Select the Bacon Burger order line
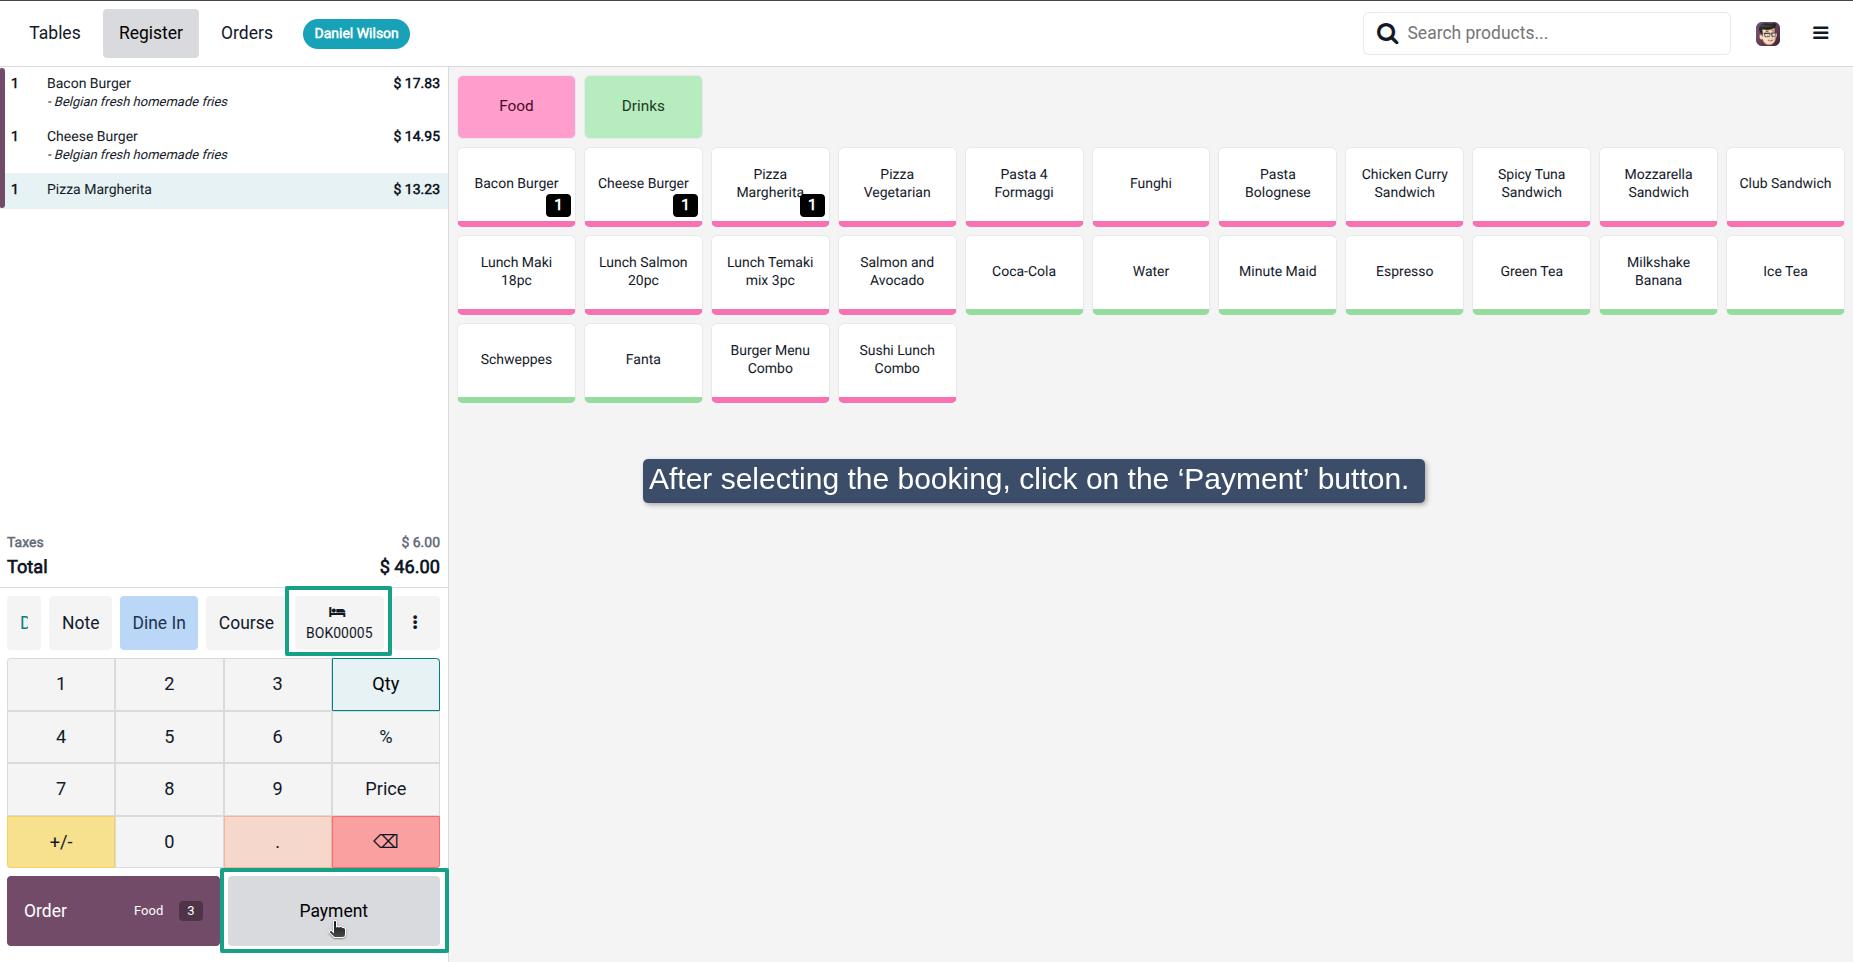 click(x=224, y=92)
